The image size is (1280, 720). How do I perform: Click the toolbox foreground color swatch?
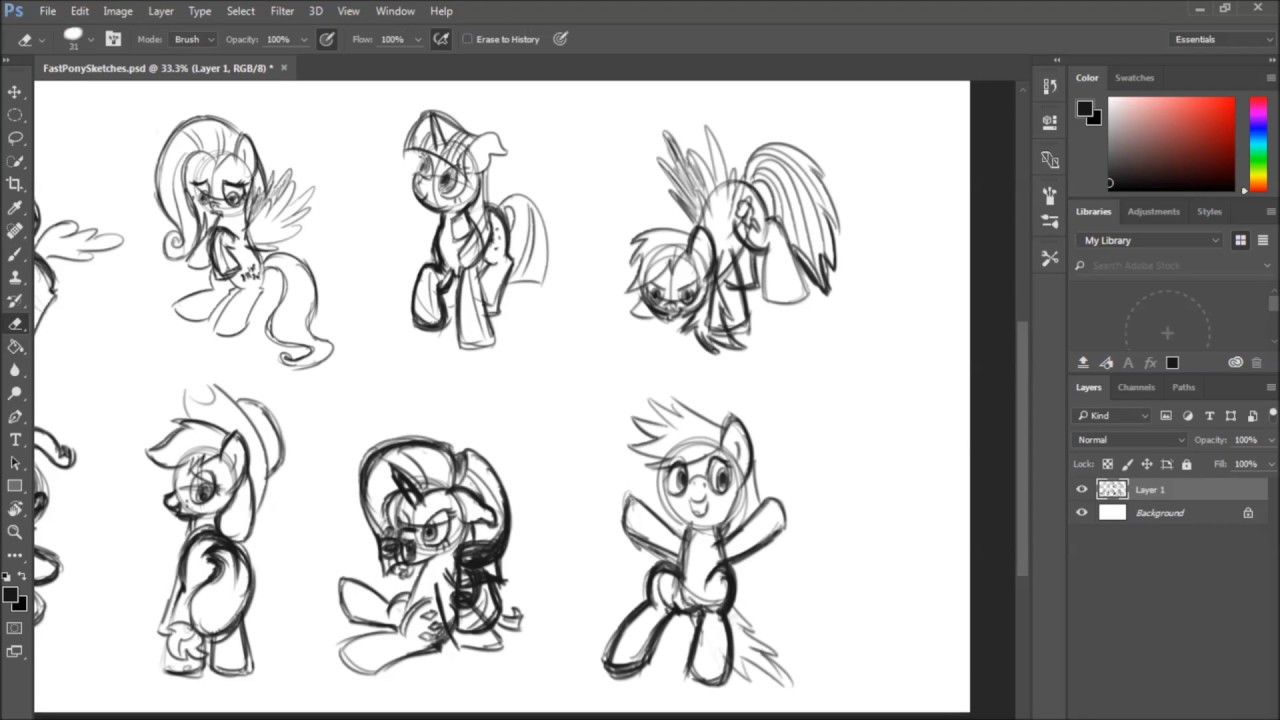(x=10, y=596)
